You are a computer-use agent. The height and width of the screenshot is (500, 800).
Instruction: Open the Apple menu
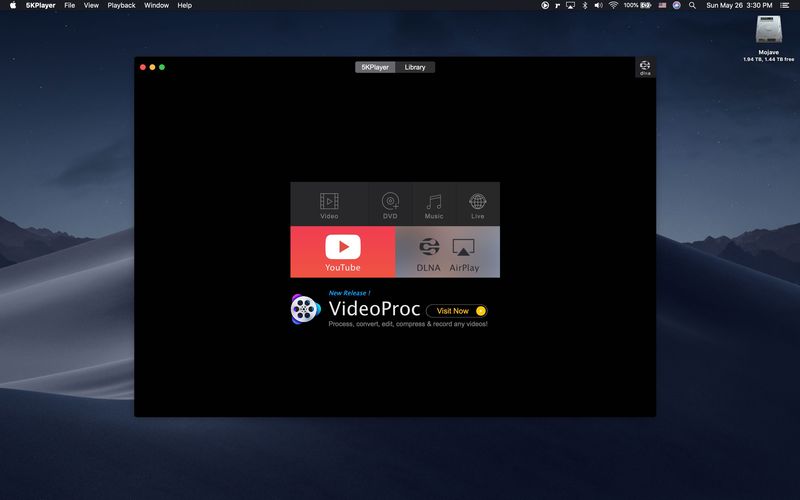click(x=13, y=5)
